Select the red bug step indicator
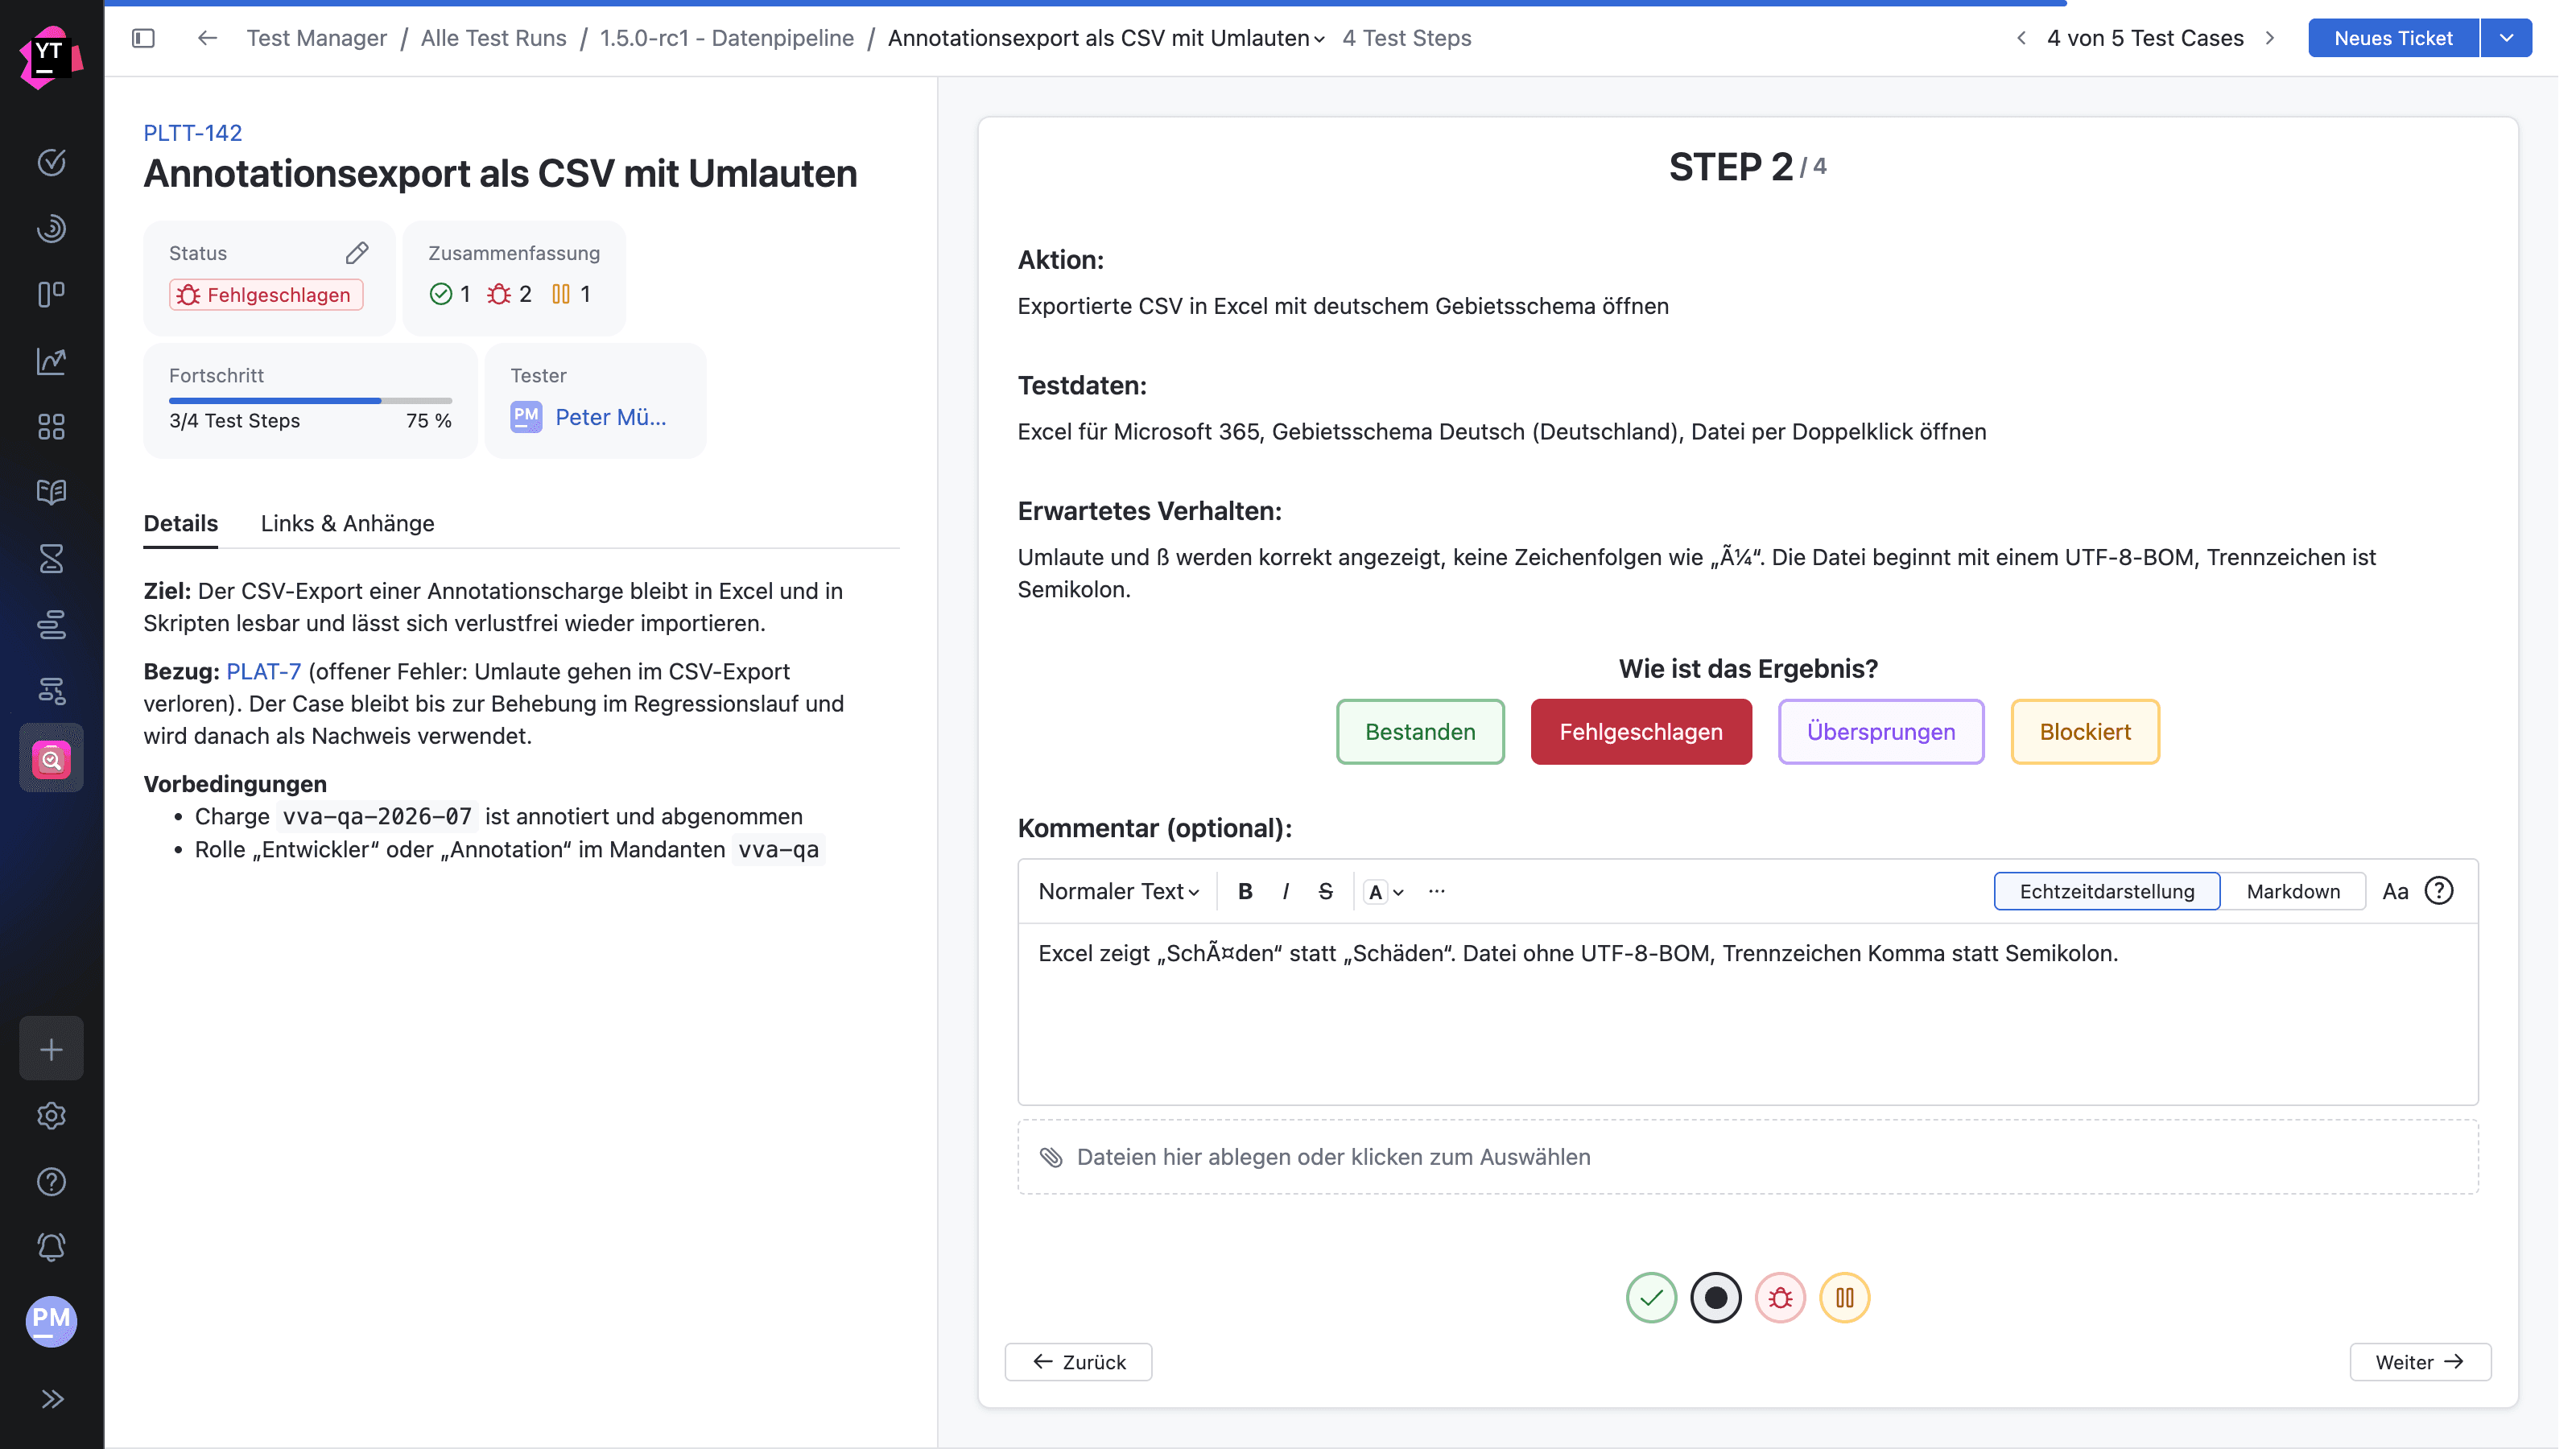Image resolution: width=2576 pixels, height=1449 pixels. tap(1780, 1298)
